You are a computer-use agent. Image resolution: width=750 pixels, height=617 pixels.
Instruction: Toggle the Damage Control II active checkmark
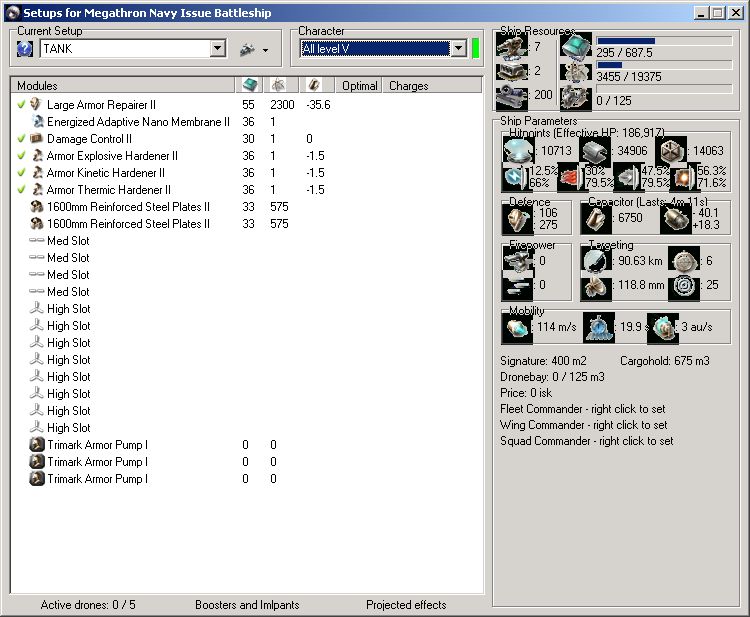(x=21, y=138)
